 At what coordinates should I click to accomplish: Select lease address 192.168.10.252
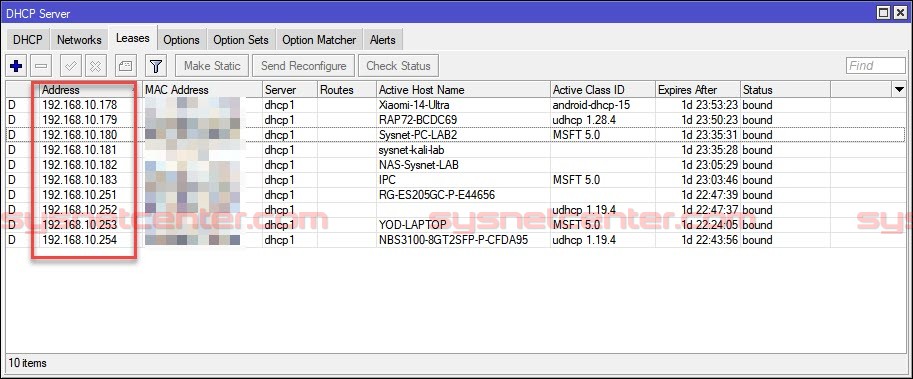(80, 210)
